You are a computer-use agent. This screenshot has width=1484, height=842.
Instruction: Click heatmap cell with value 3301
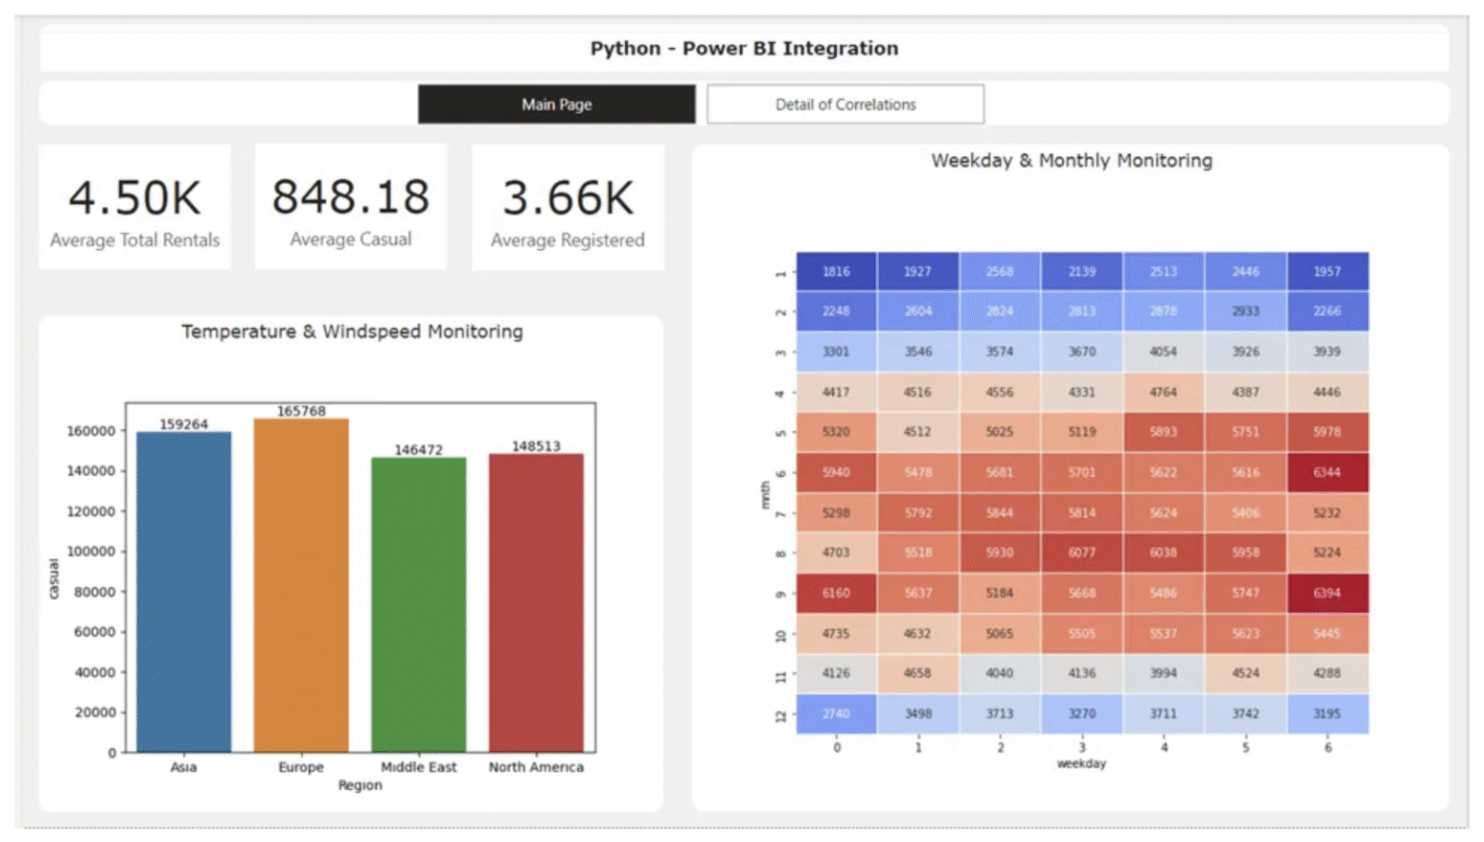836,352
